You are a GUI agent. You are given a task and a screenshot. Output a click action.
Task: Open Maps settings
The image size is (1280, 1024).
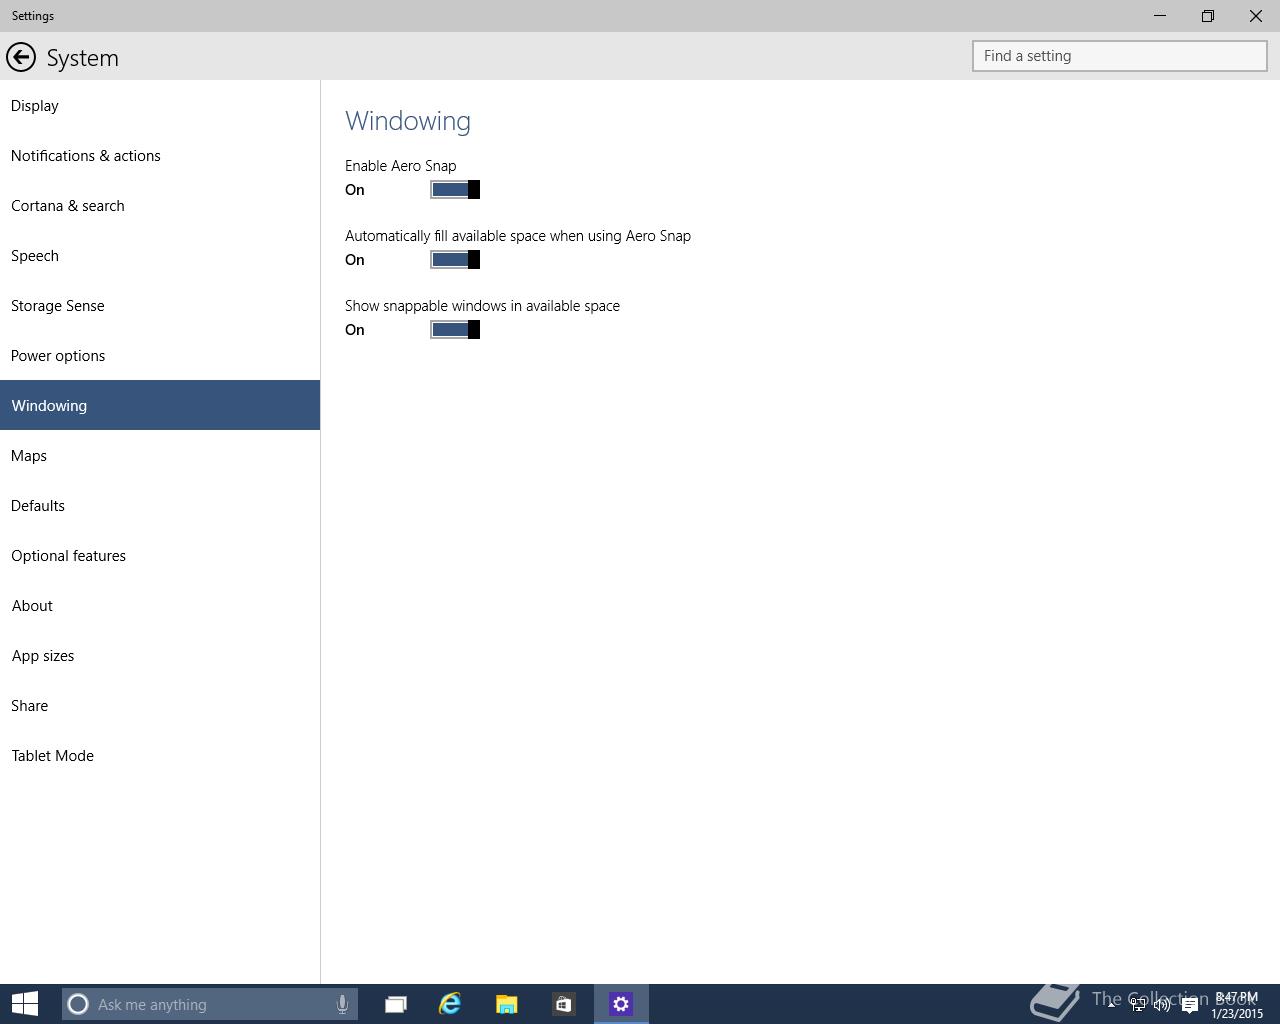[160, 455]
